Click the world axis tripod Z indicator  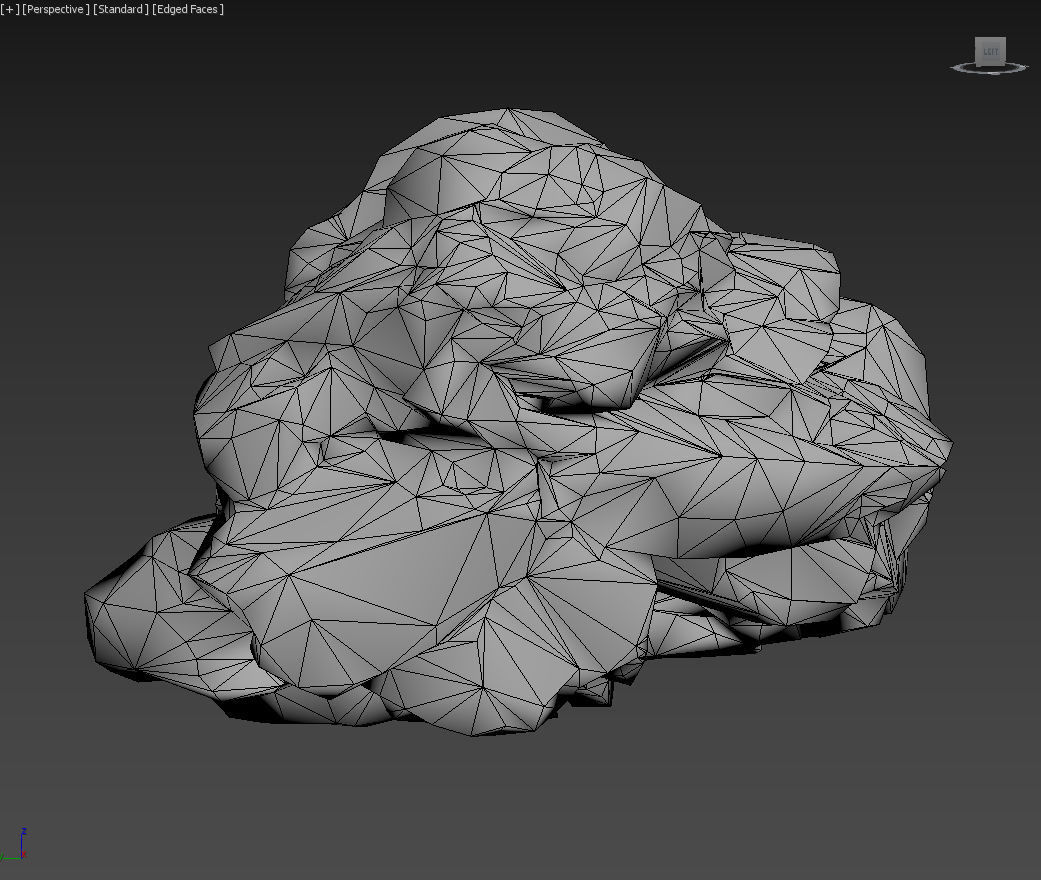coord(24,831)
